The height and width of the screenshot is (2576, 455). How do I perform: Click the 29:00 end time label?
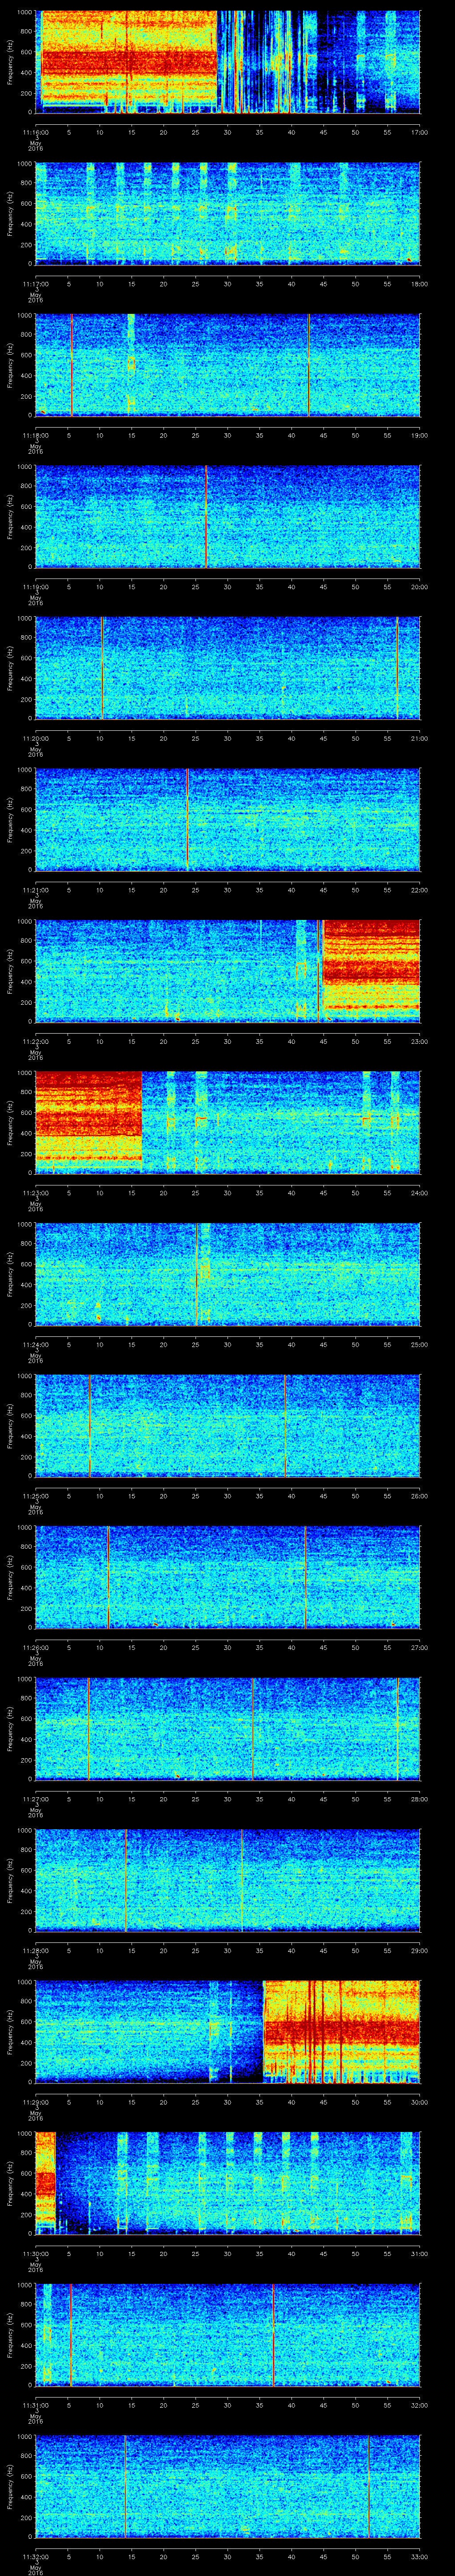point(419,1951)
